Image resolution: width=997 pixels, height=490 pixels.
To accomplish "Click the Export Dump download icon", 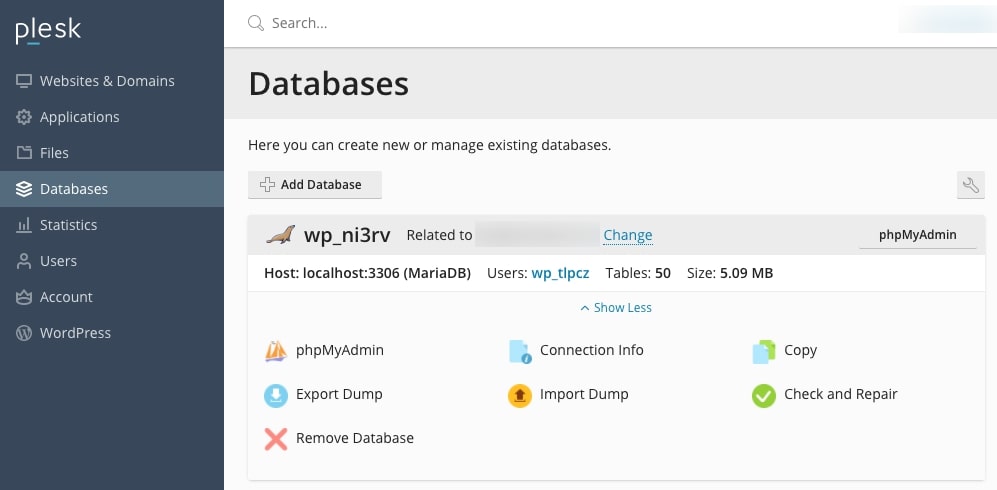I will coord(276,395).
